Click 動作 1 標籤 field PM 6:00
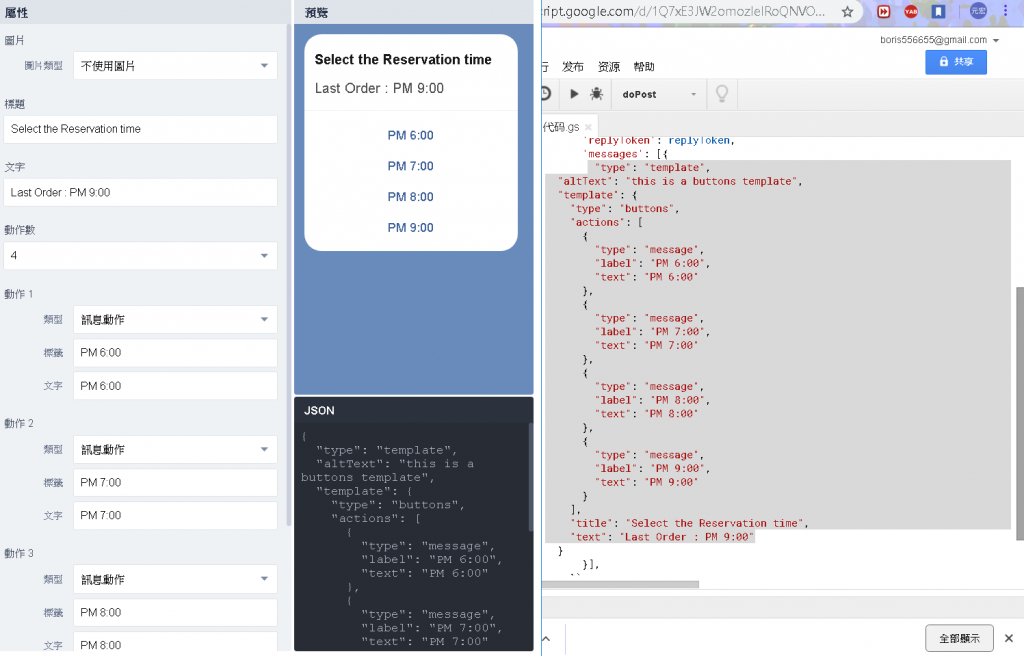1024x656 pixels. pyautogui.click(x=175, y=353)
